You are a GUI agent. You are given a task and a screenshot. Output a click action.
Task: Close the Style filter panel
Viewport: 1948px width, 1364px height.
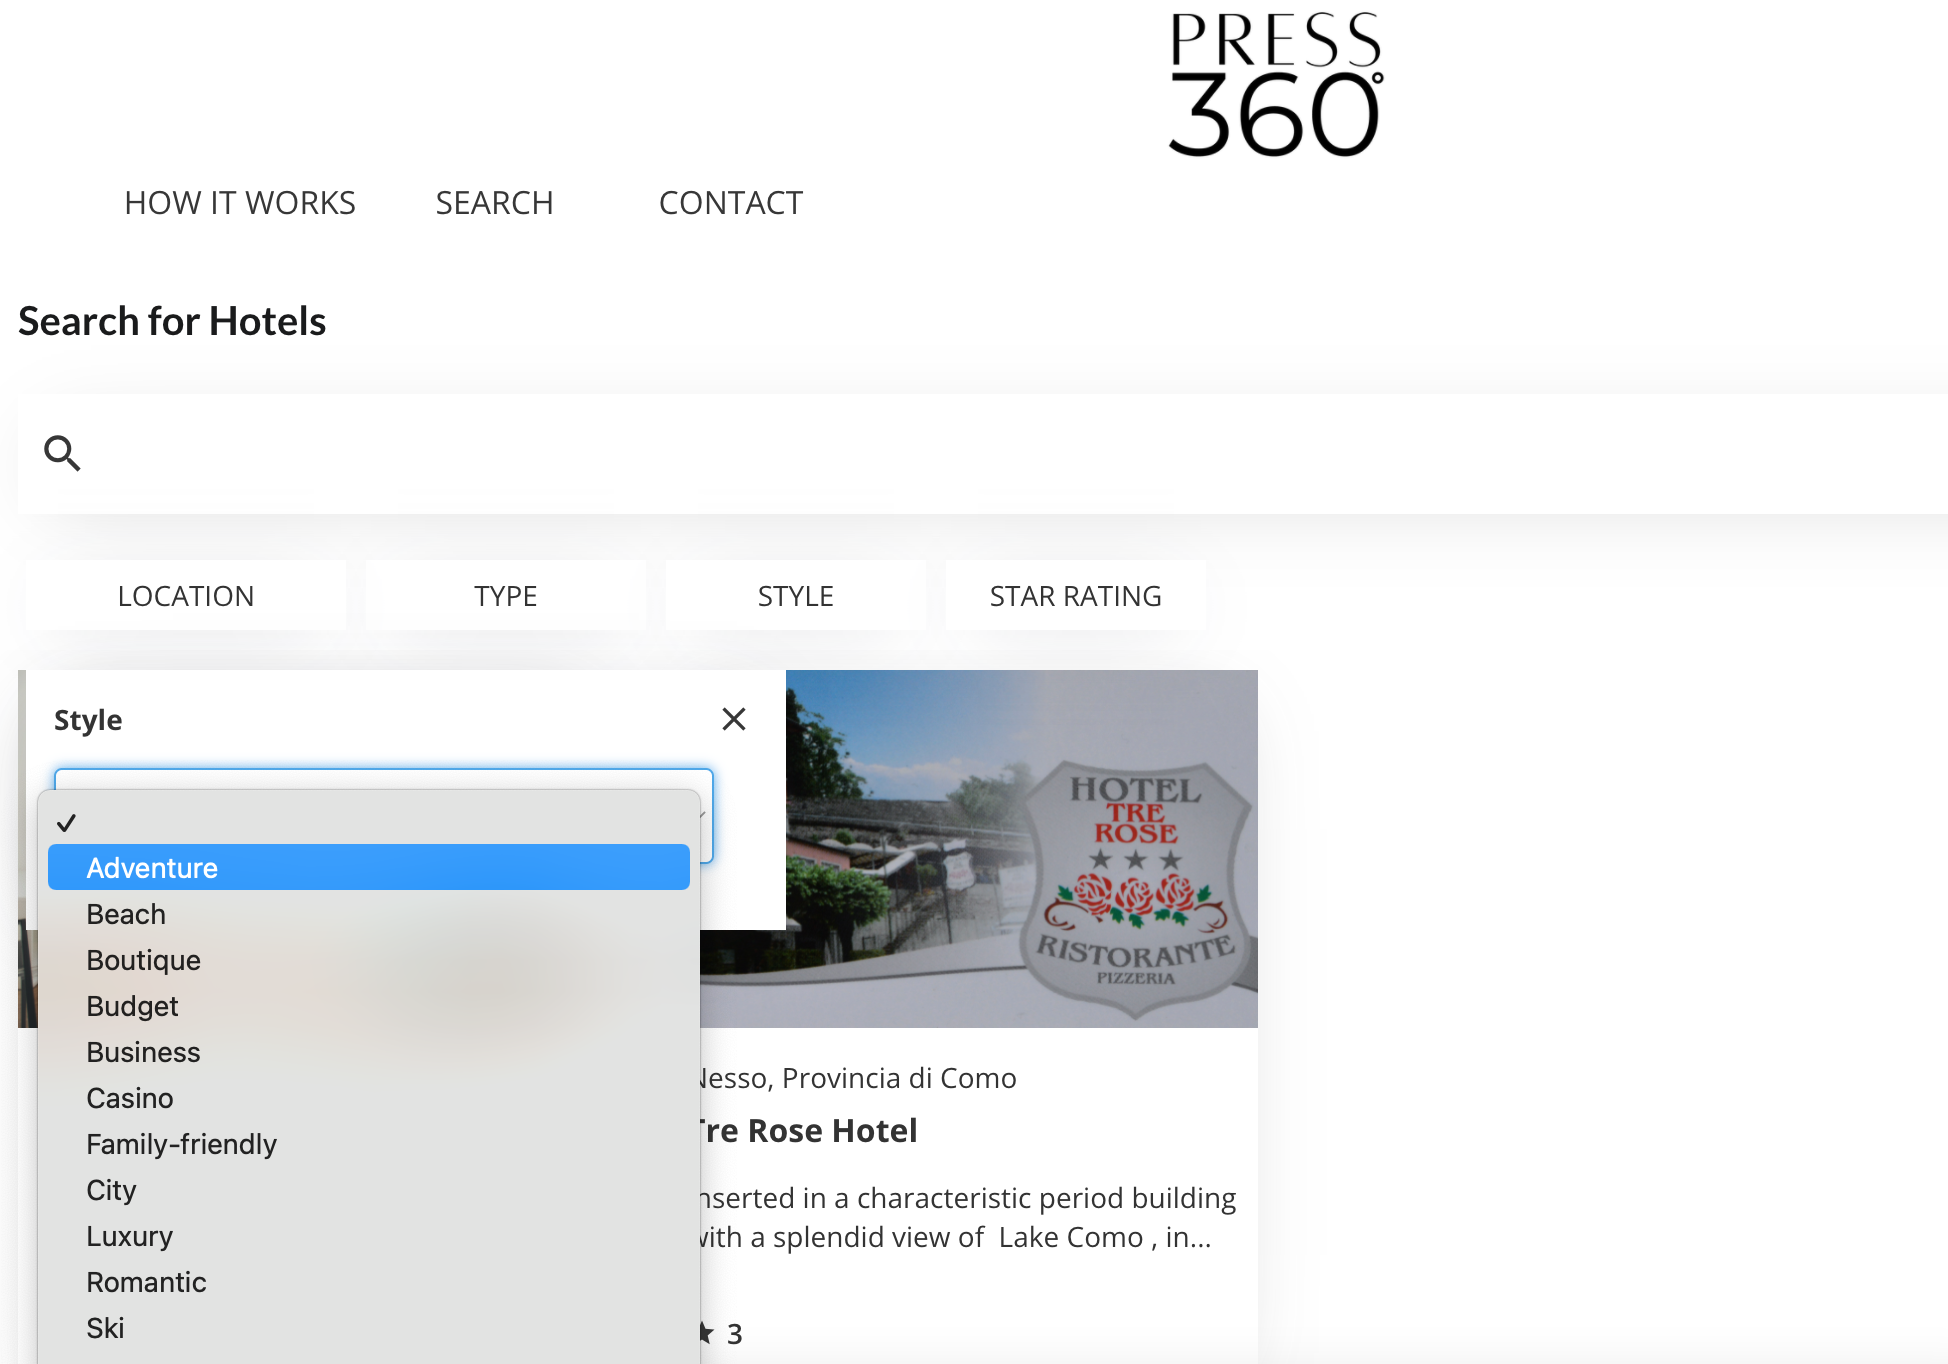click(x=734, y=719)
